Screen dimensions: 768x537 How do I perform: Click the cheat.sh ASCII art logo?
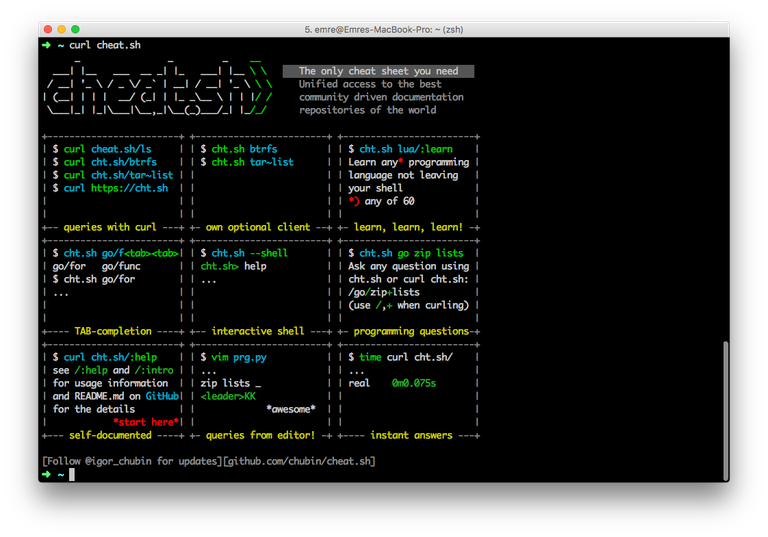pos(158,91)
